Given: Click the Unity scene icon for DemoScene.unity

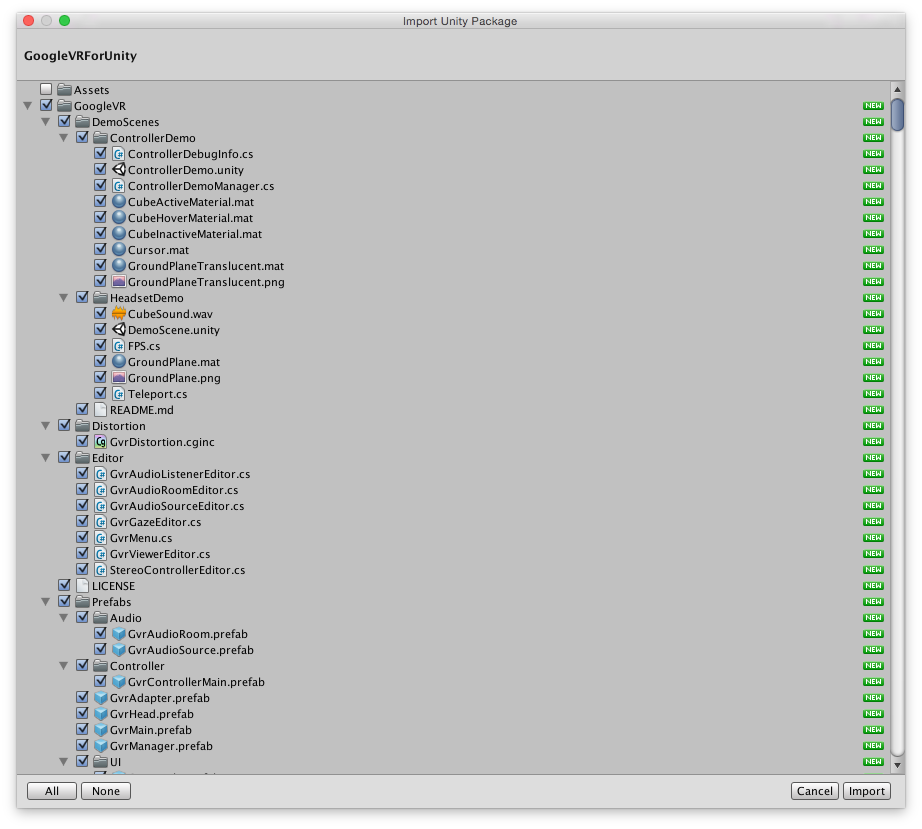Looking at the screenshot, I should click(119, 330).
